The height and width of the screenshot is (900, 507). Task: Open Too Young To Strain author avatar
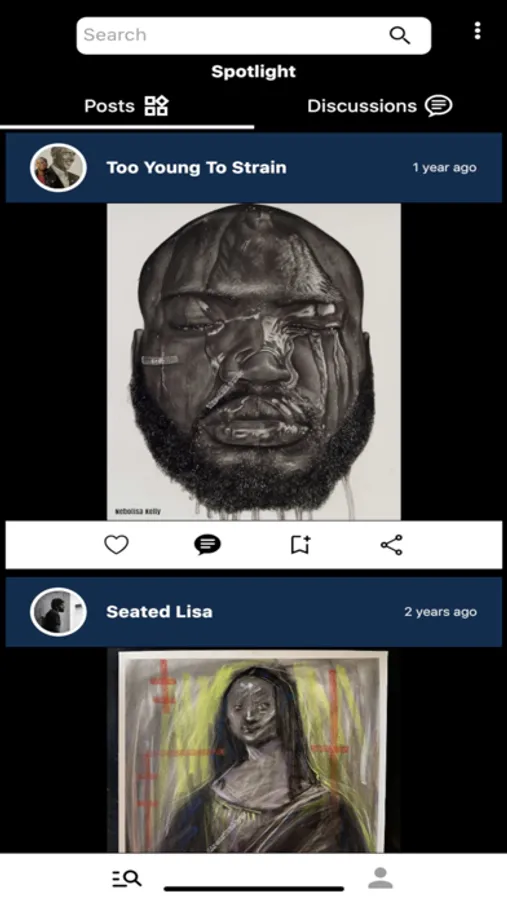(58, 168)
